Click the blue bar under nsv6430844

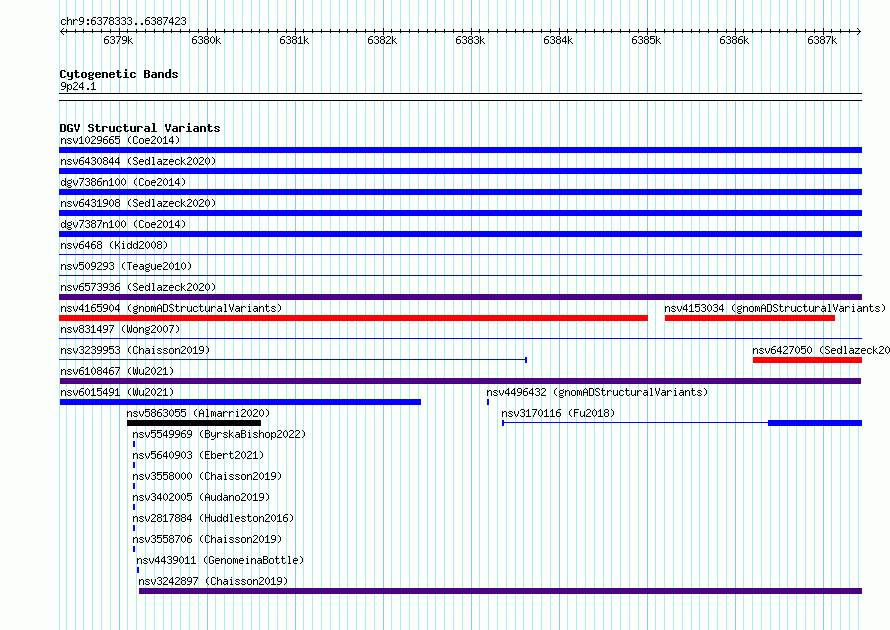[x=460, y=171]
